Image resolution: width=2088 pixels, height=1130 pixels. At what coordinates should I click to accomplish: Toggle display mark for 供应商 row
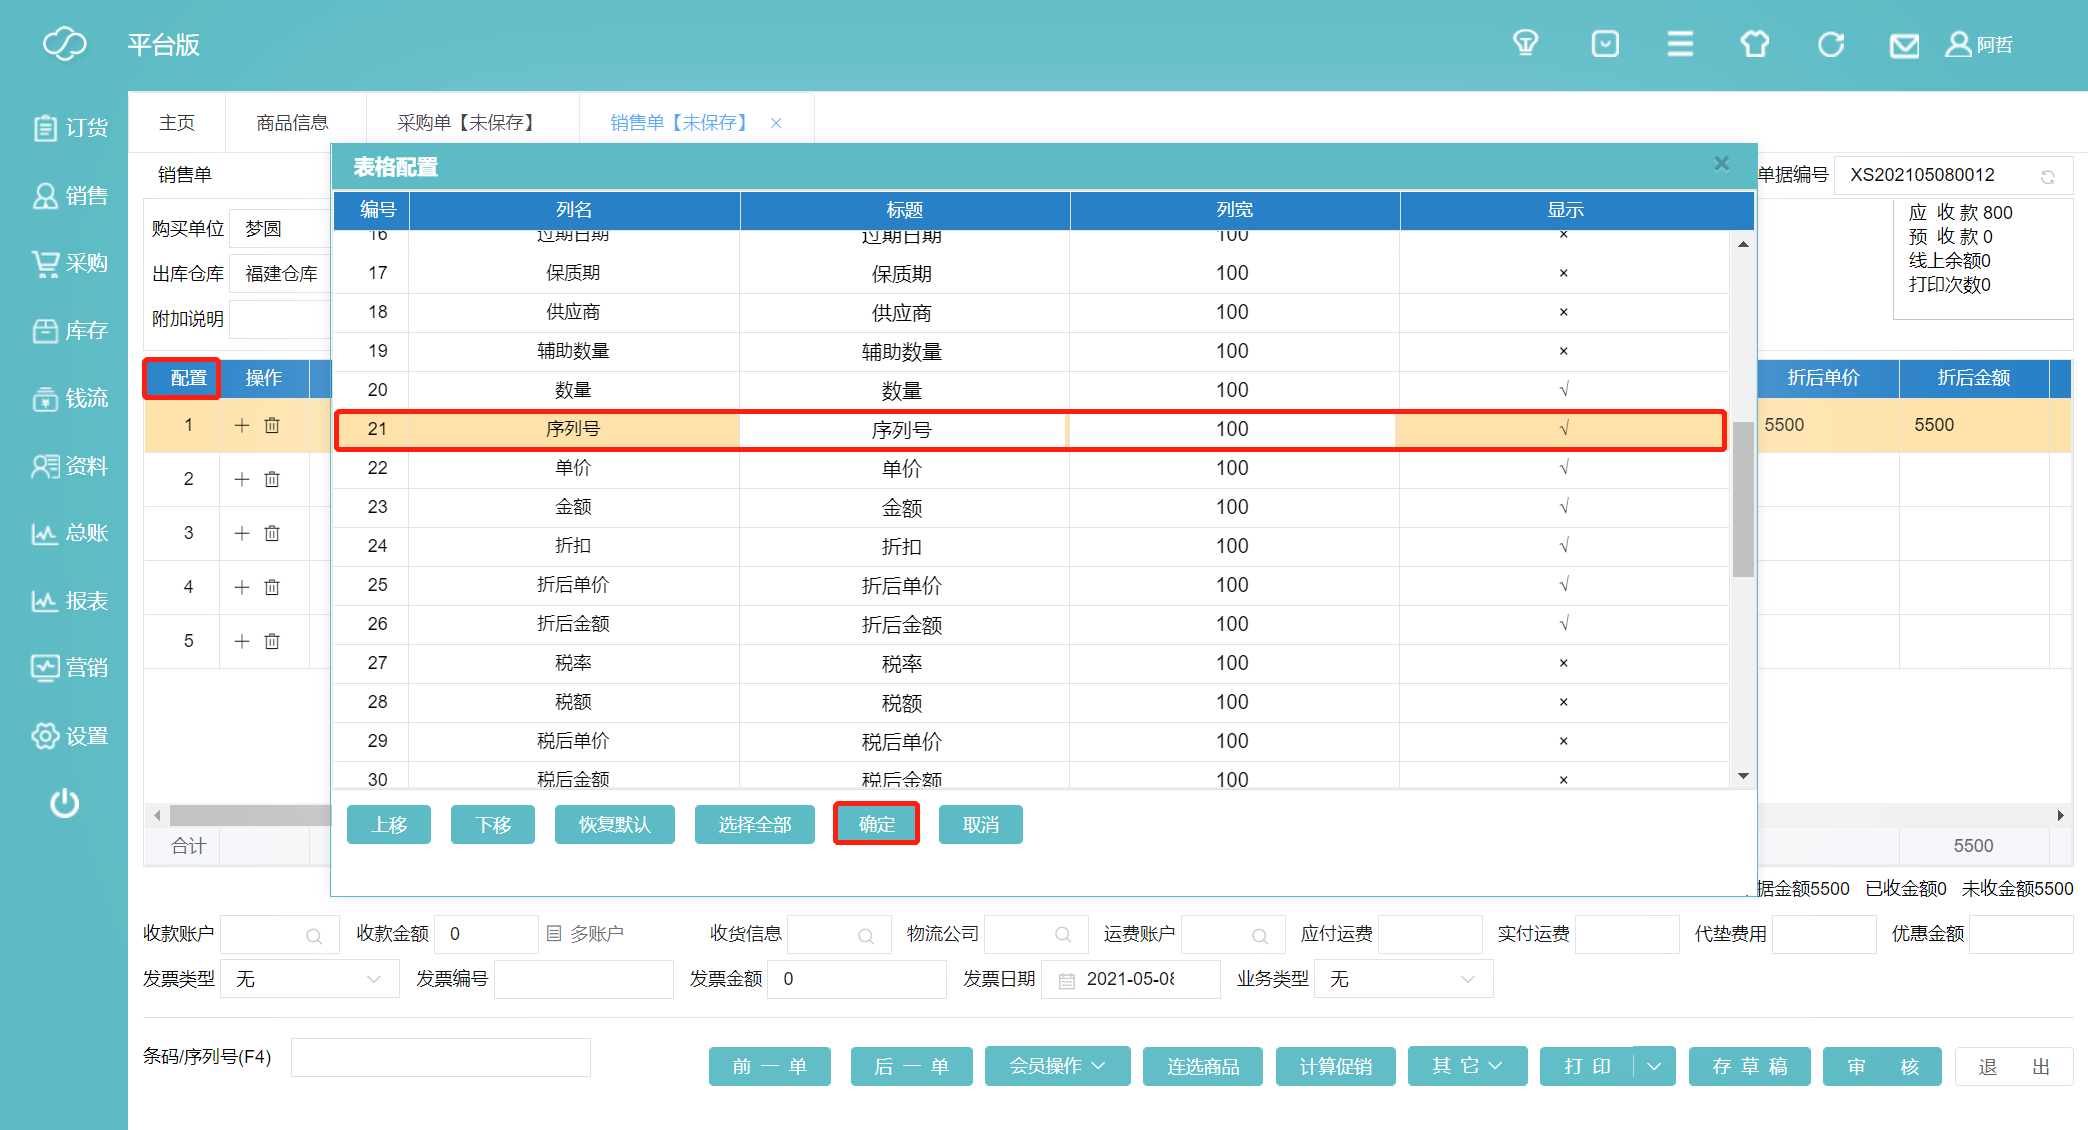[1563, 312]
